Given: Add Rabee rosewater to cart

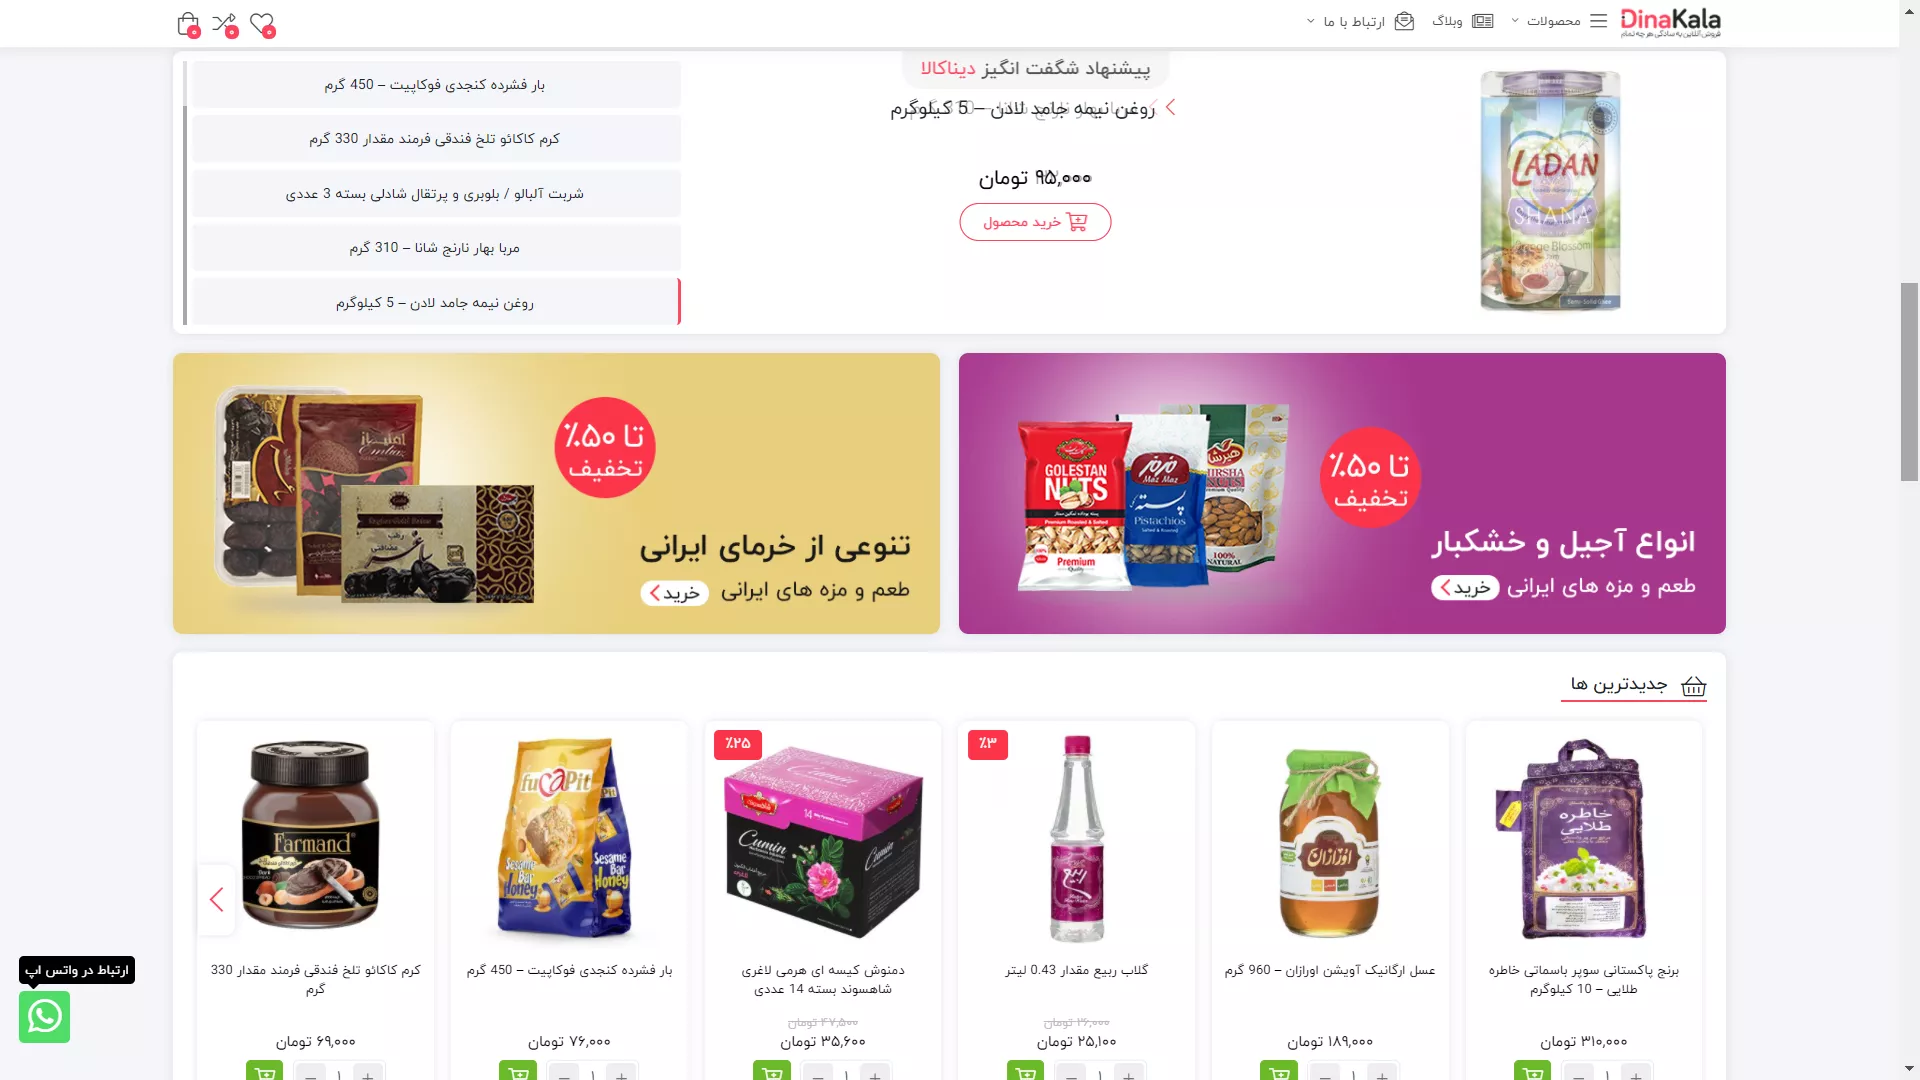Looking at the screenshot, I should 1025,1072.
